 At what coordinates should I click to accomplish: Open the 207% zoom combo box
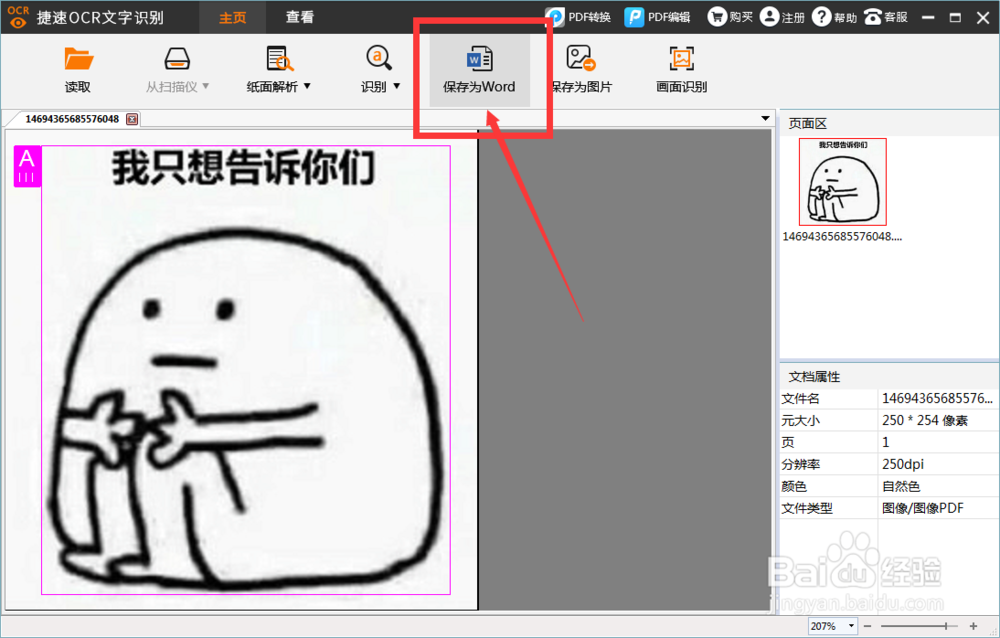[x=832, y=627]
